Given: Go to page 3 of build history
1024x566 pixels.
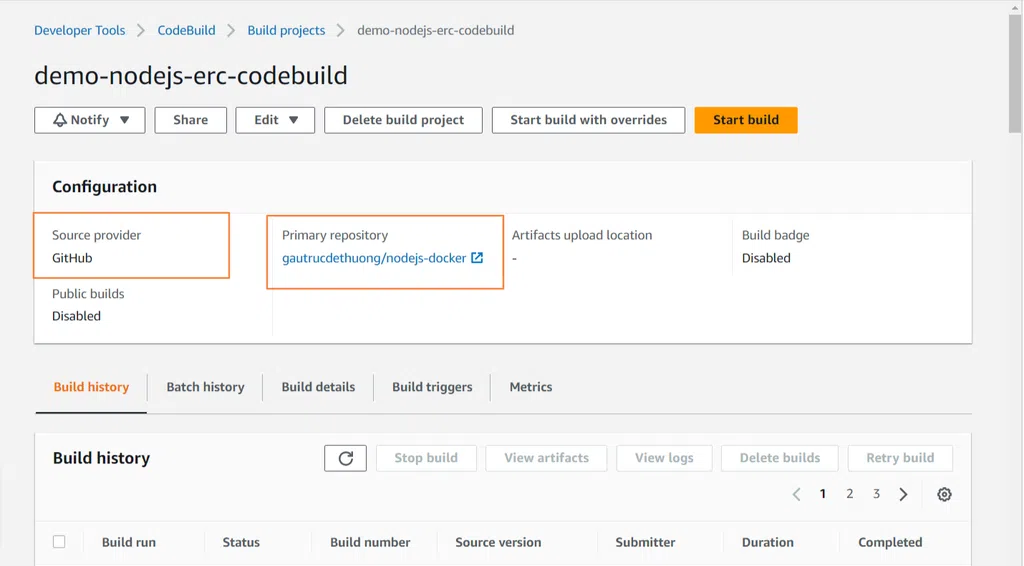Looking at the screenshot, I should 876,494.
